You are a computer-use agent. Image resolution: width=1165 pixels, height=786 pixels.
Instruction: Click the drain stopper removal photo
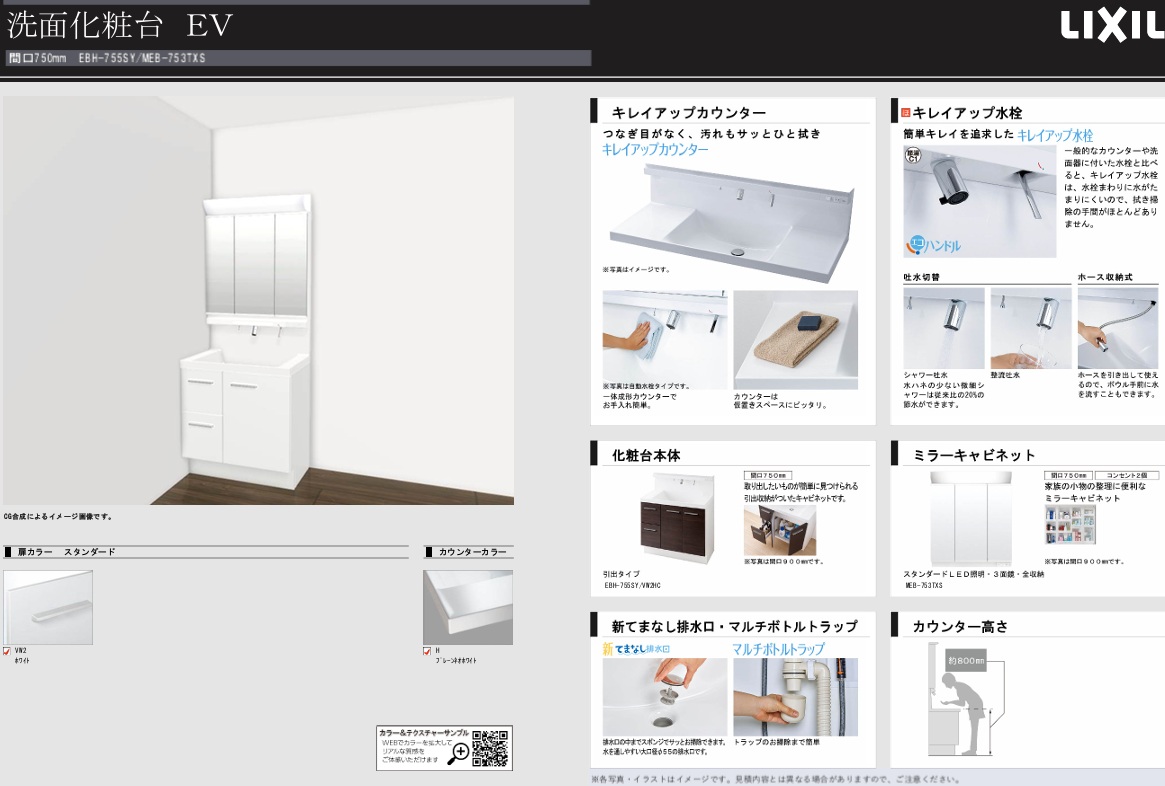click(x=665, y=697)
